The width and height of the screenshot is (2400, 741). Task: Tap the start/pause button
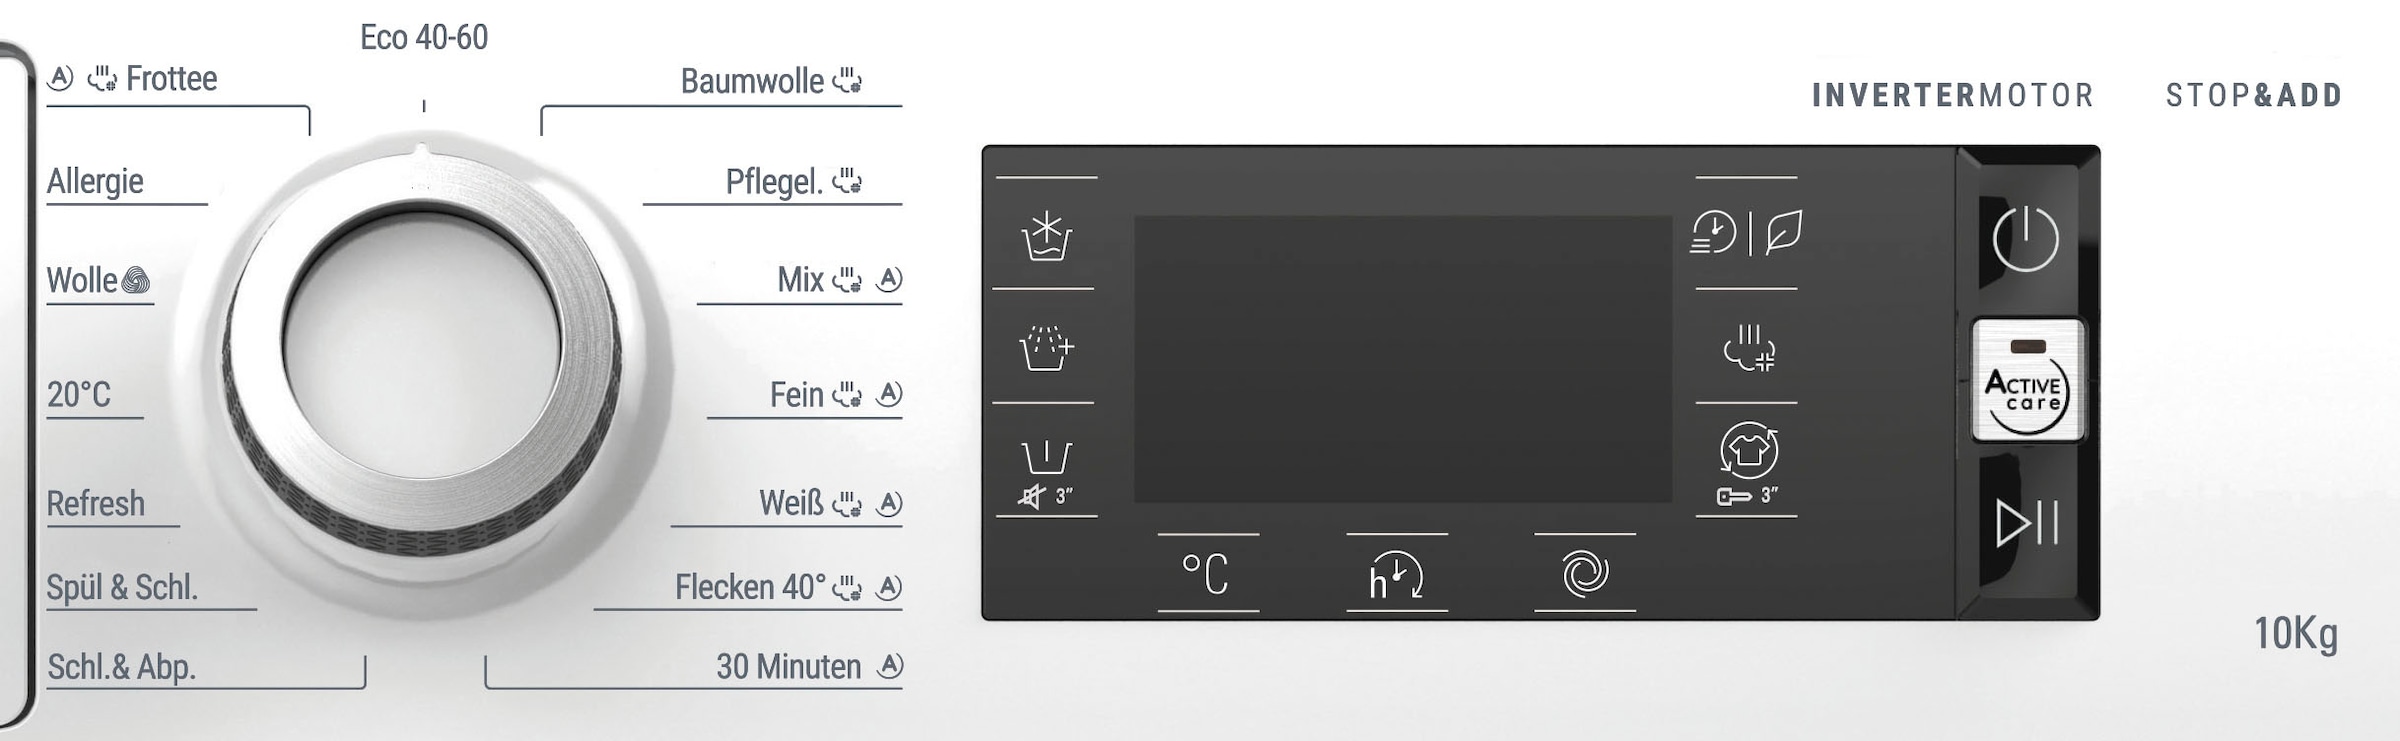coord(2027,523)
